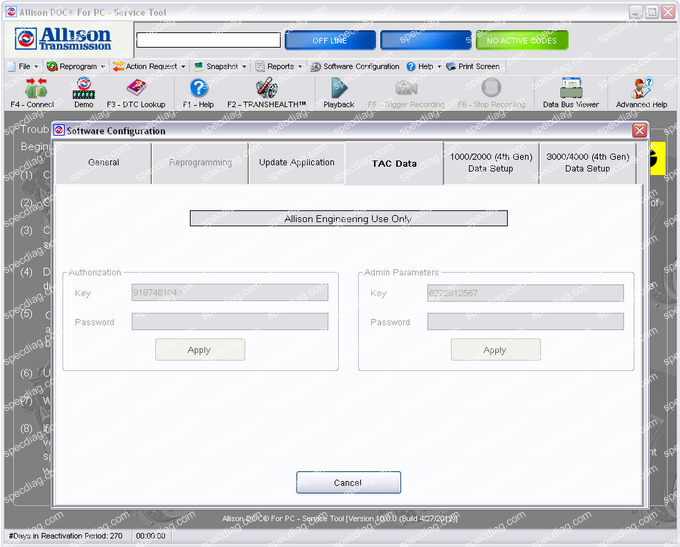
Task: Open the Action Request dropdown
Action: tap(150, 66)
